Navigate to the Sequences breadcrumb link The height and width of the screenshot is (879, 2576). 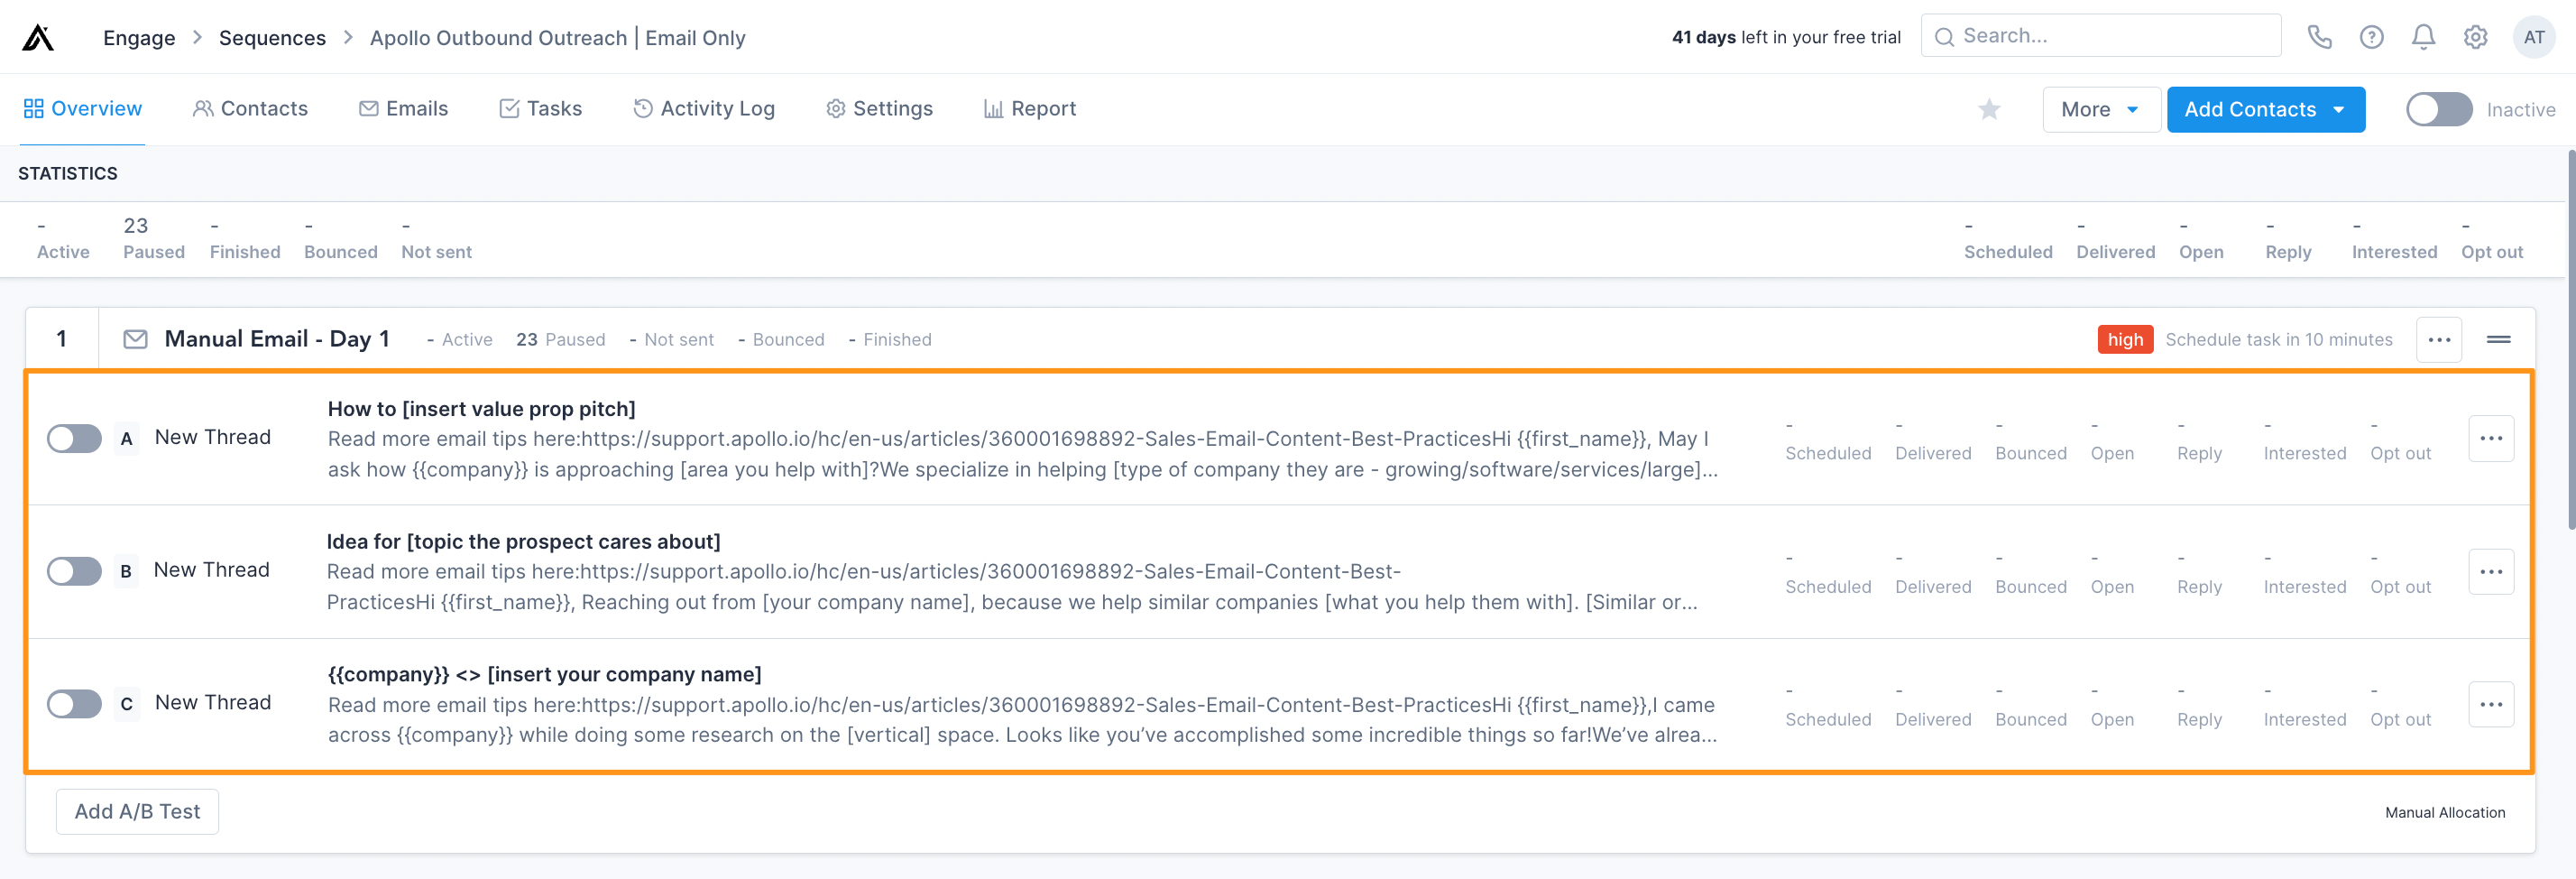(271, 37)
